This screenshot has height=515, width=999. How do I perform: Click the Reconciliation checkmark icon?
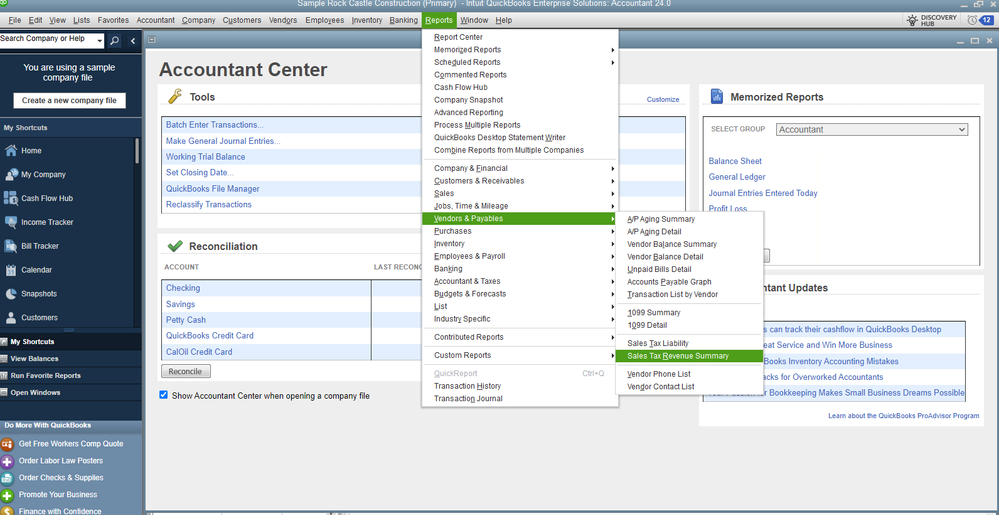point(175,246)
